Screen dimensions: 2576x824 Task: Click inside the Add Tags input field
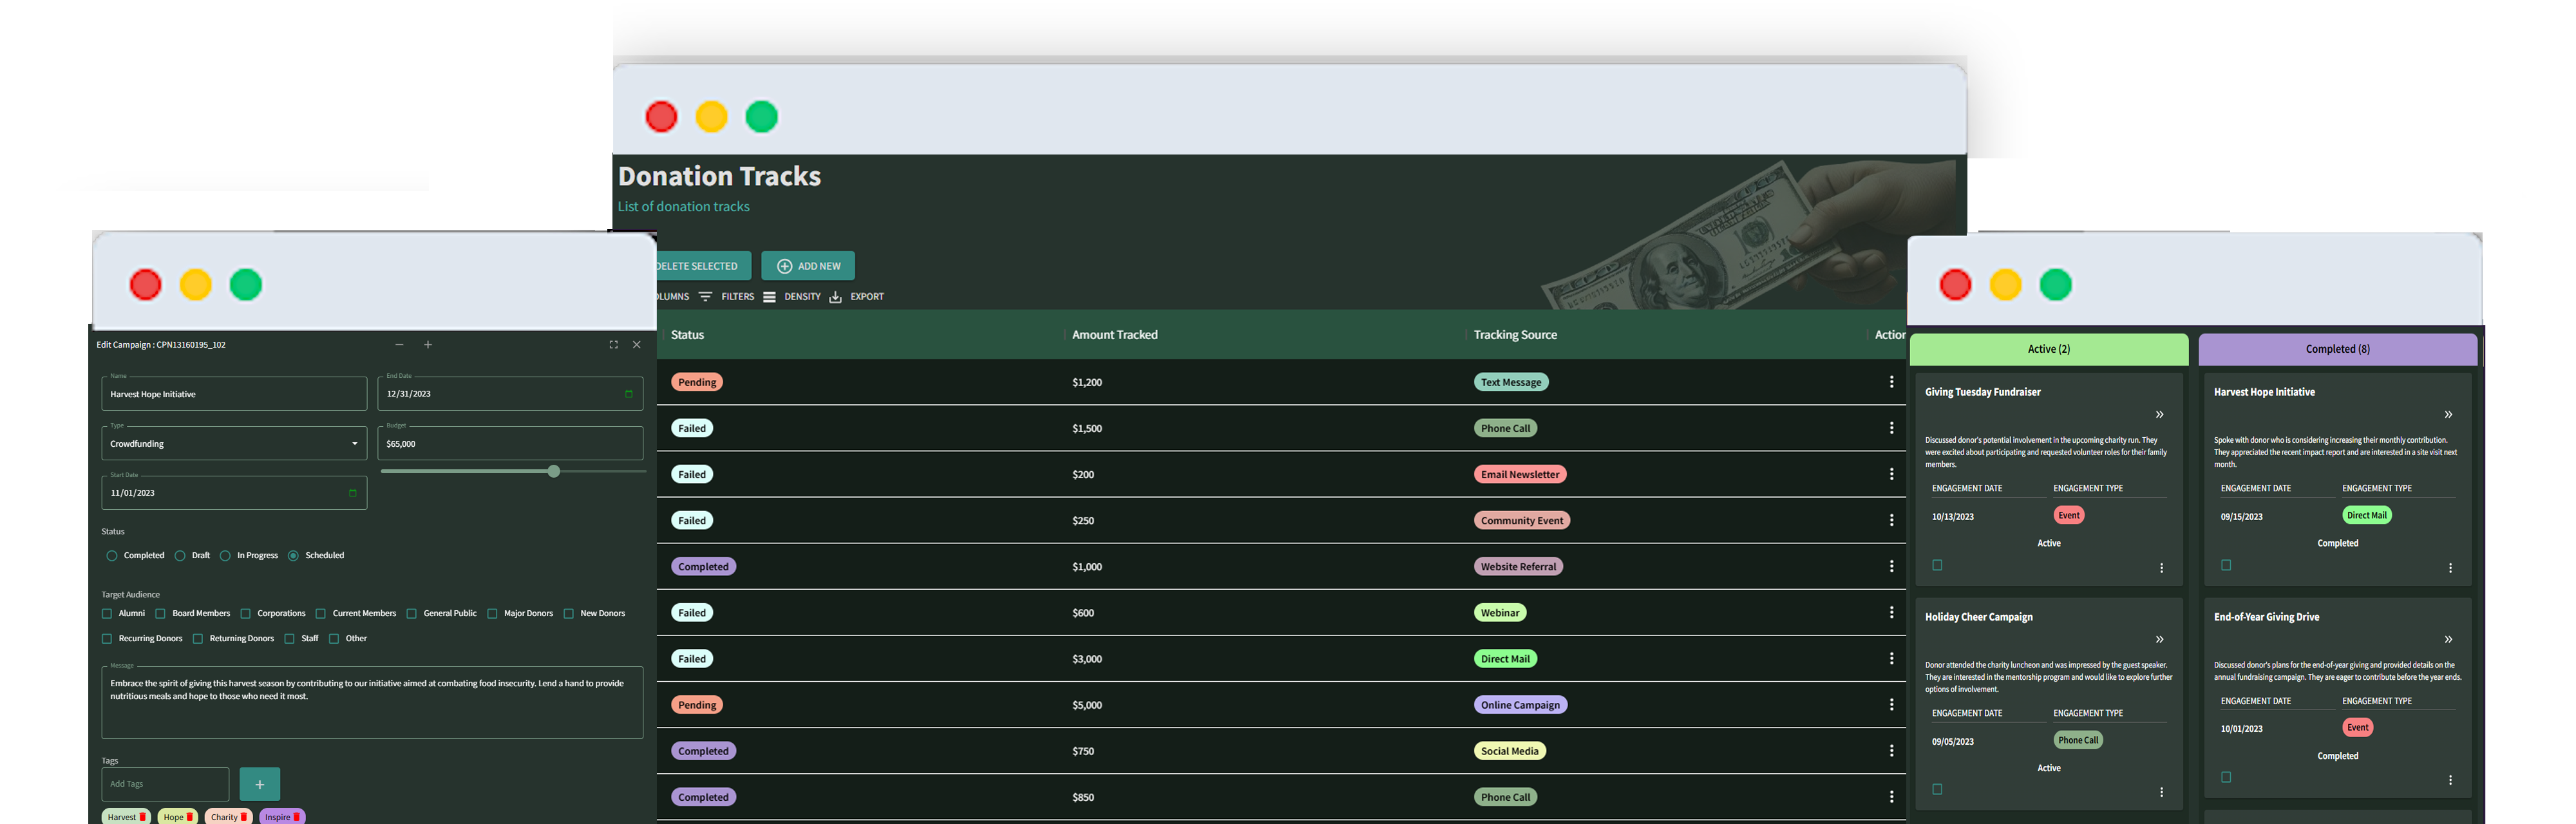pyautogui.click(x=164, y=784)
